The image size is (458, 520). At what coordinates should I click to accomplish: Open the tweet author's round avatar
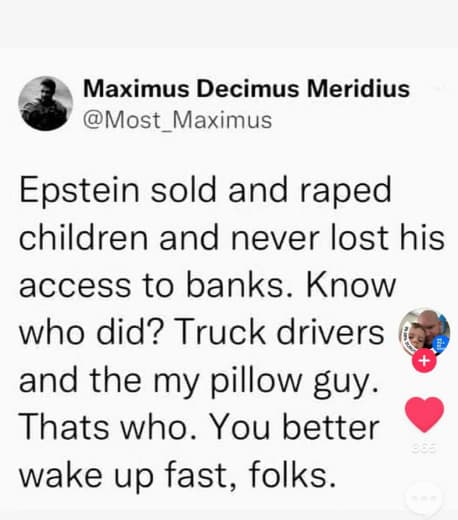click(x=45, y=104)
